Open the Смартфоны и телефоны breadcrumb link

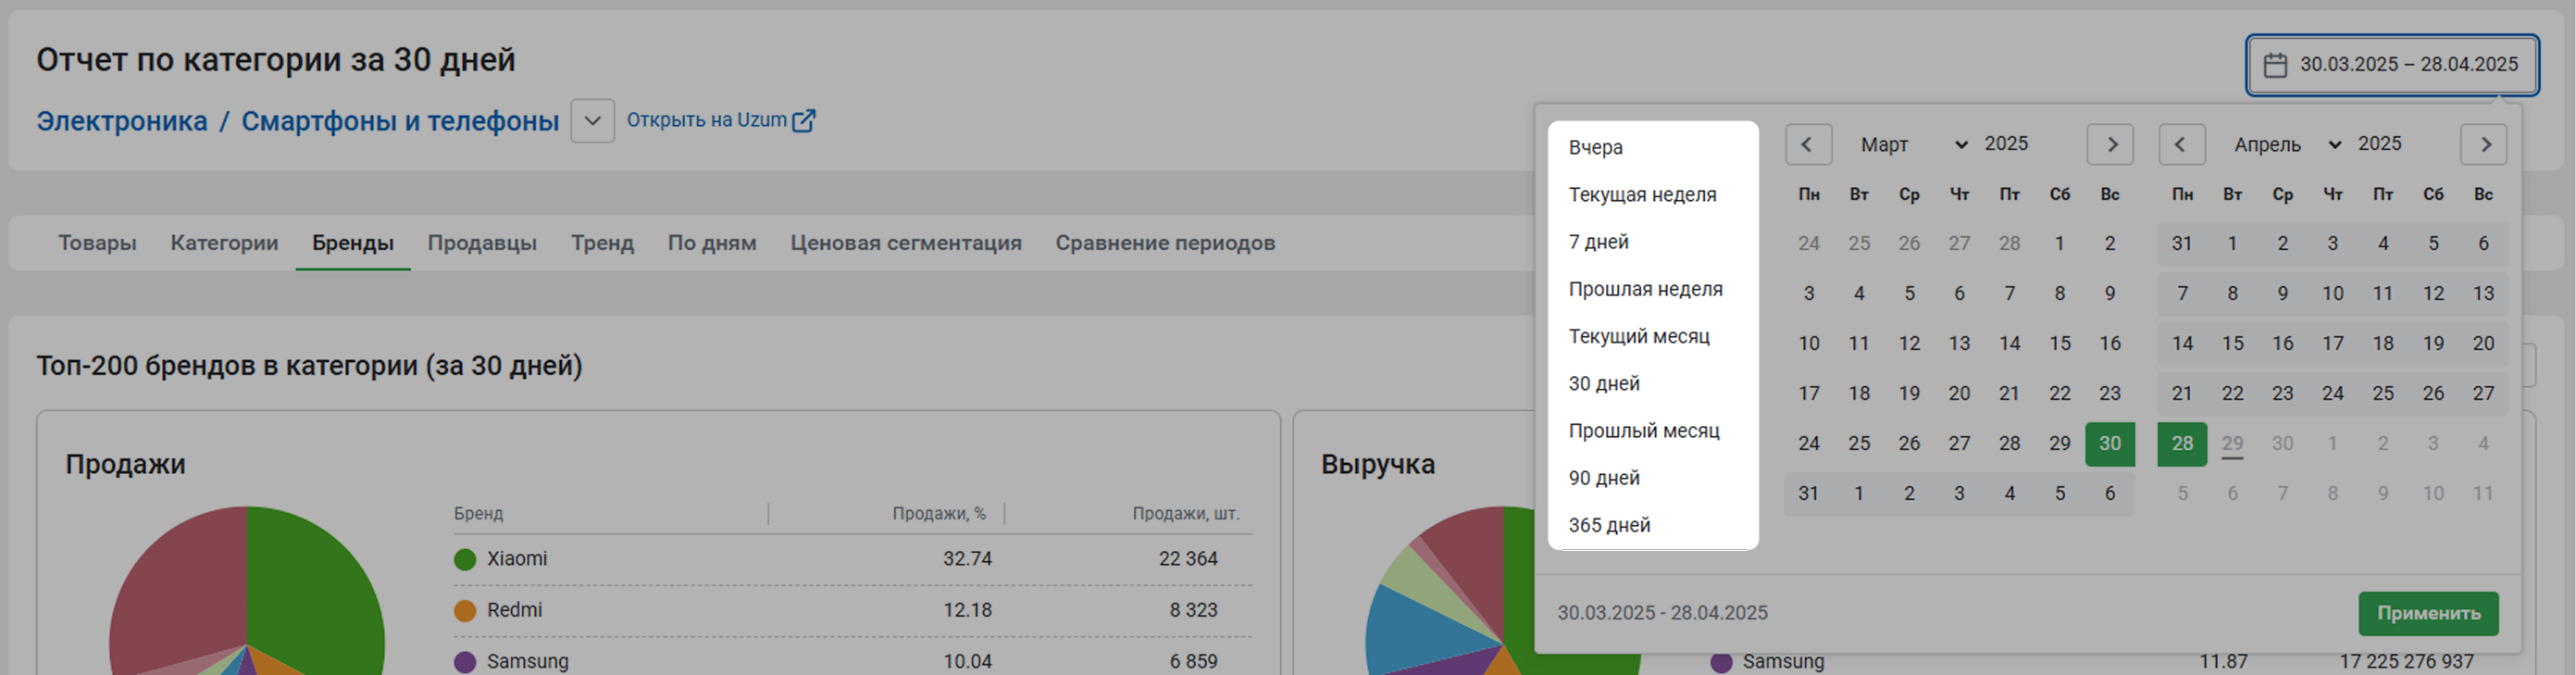[400, 121]
